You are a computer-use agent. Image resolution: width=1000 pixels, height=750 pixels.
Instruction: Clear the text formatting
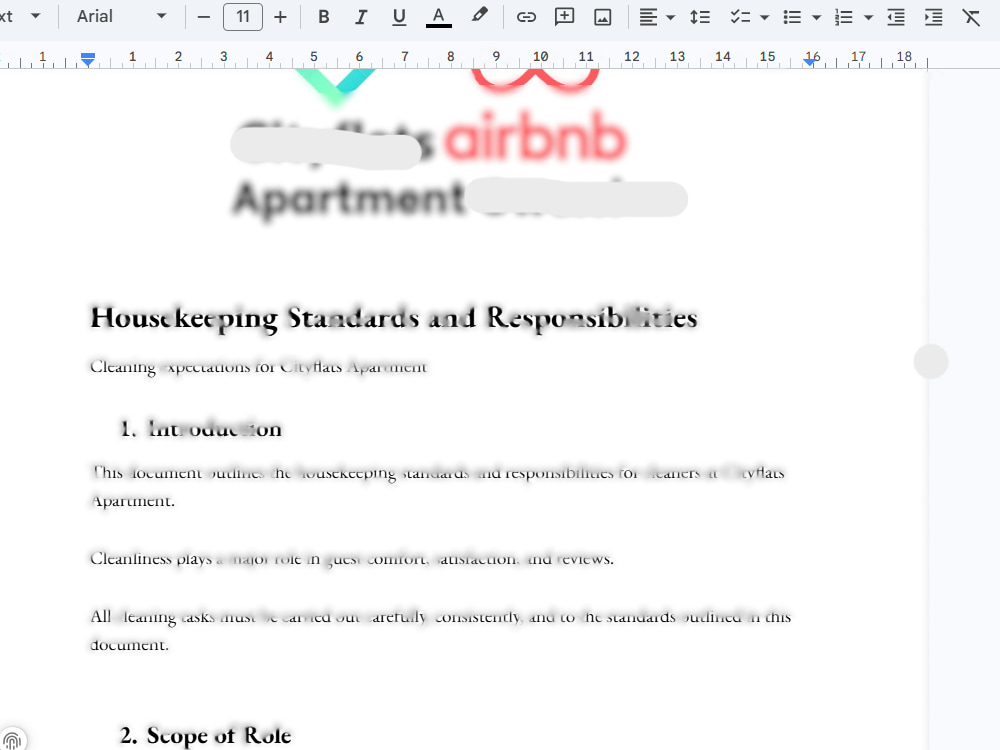coord(971,17)
